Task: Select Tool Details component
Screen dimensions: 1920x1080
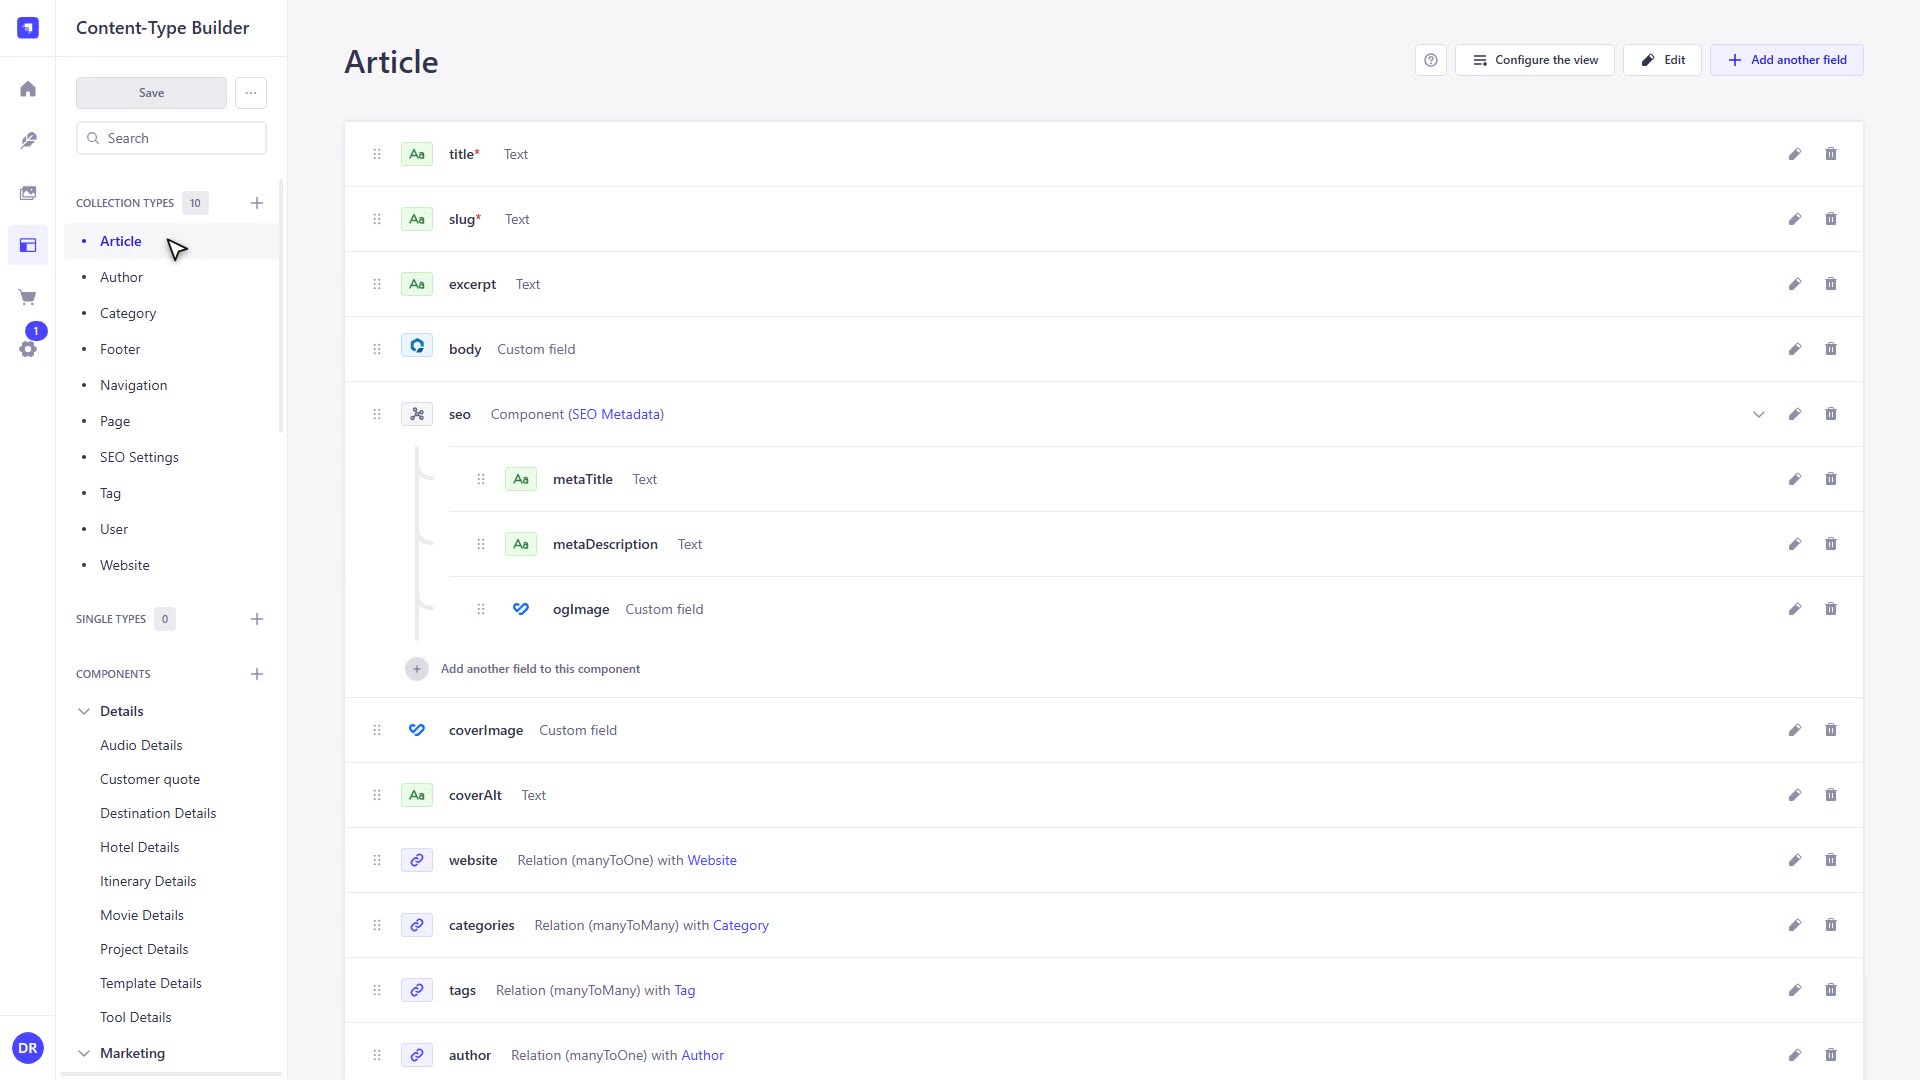Action: point(135,1017)
